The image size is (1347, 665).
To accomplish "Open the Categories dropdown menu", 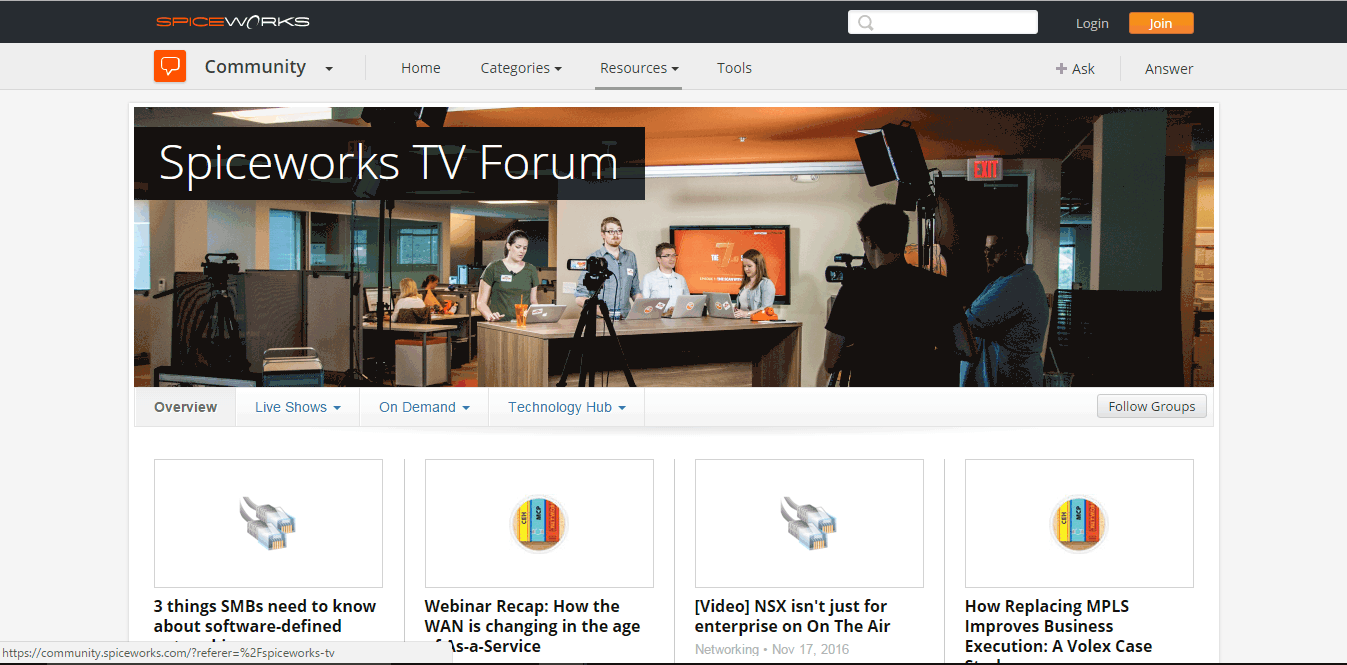I will pos(521,68).
